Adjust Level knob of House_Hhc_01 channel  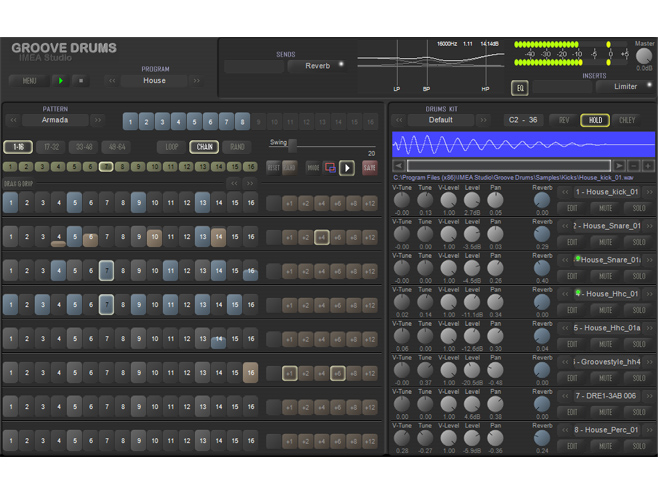tap(472, 302)
